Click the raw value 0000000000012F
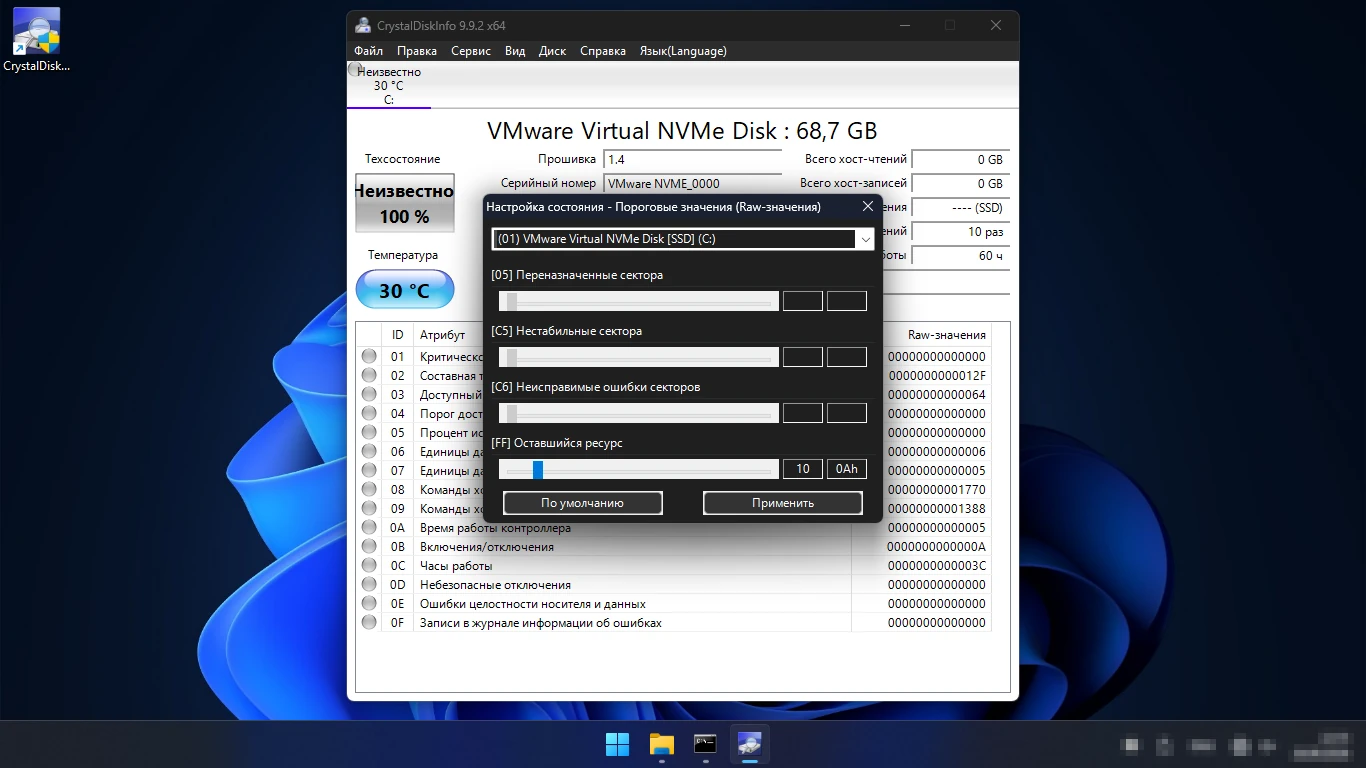This screenshot has height=768, width=1366. 936,376
